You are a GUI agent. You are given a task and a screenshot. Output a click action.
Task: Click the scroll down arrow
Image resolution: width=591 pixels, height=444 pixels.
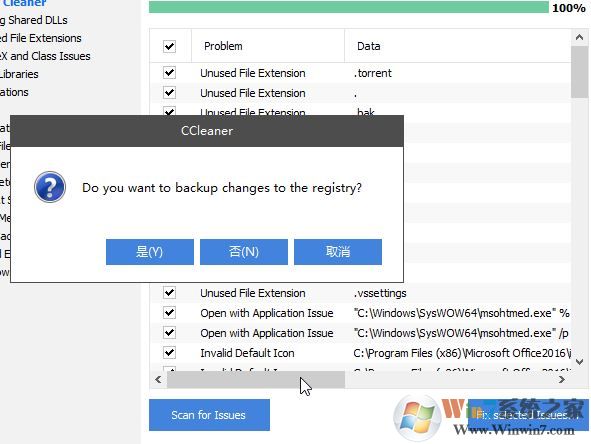coord(579,361)
